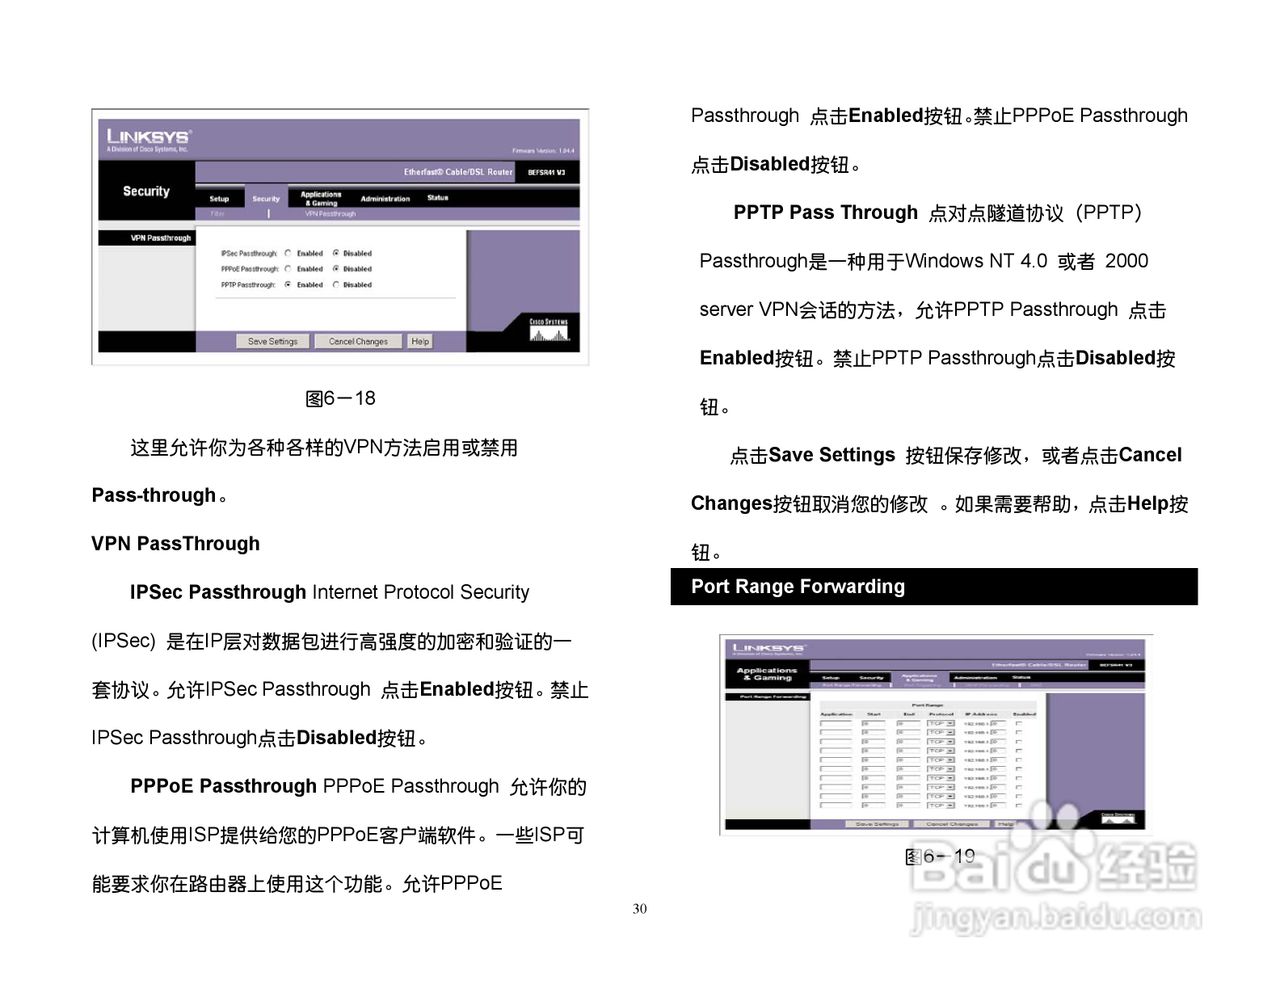The width and height of the screenshot is (1280, 989).
Task: Switch to the Setup tab
Action: [x=219, y=198]
